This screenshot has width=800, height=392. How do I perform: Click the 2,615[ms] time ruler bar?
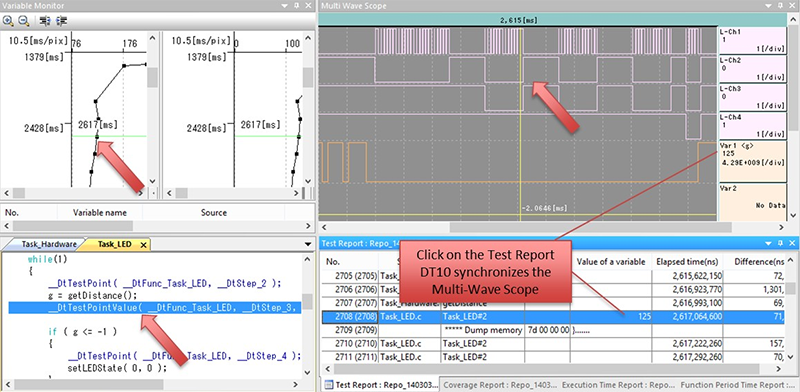[518, 20]
